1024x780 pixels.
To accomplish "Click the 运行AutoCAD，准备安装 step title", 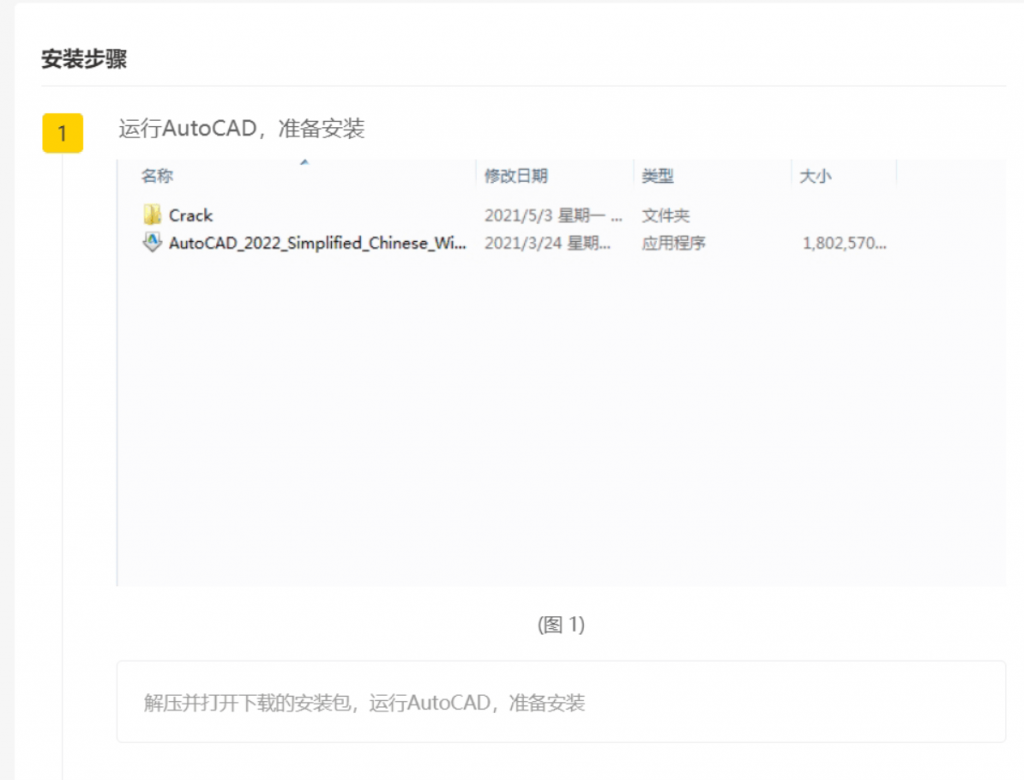I will (241, 129).
